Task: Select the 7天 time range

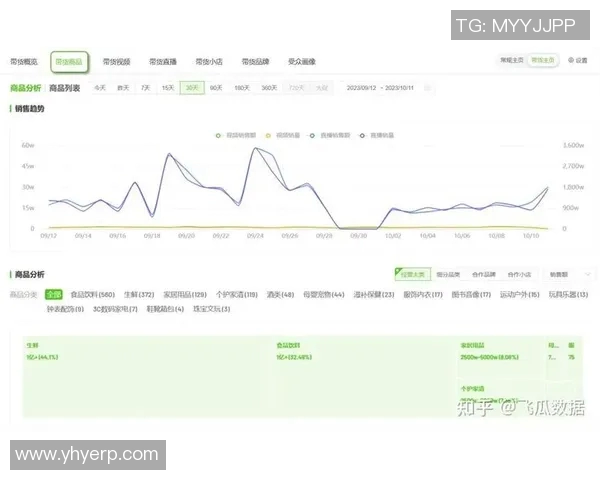Action: [146, 88]
